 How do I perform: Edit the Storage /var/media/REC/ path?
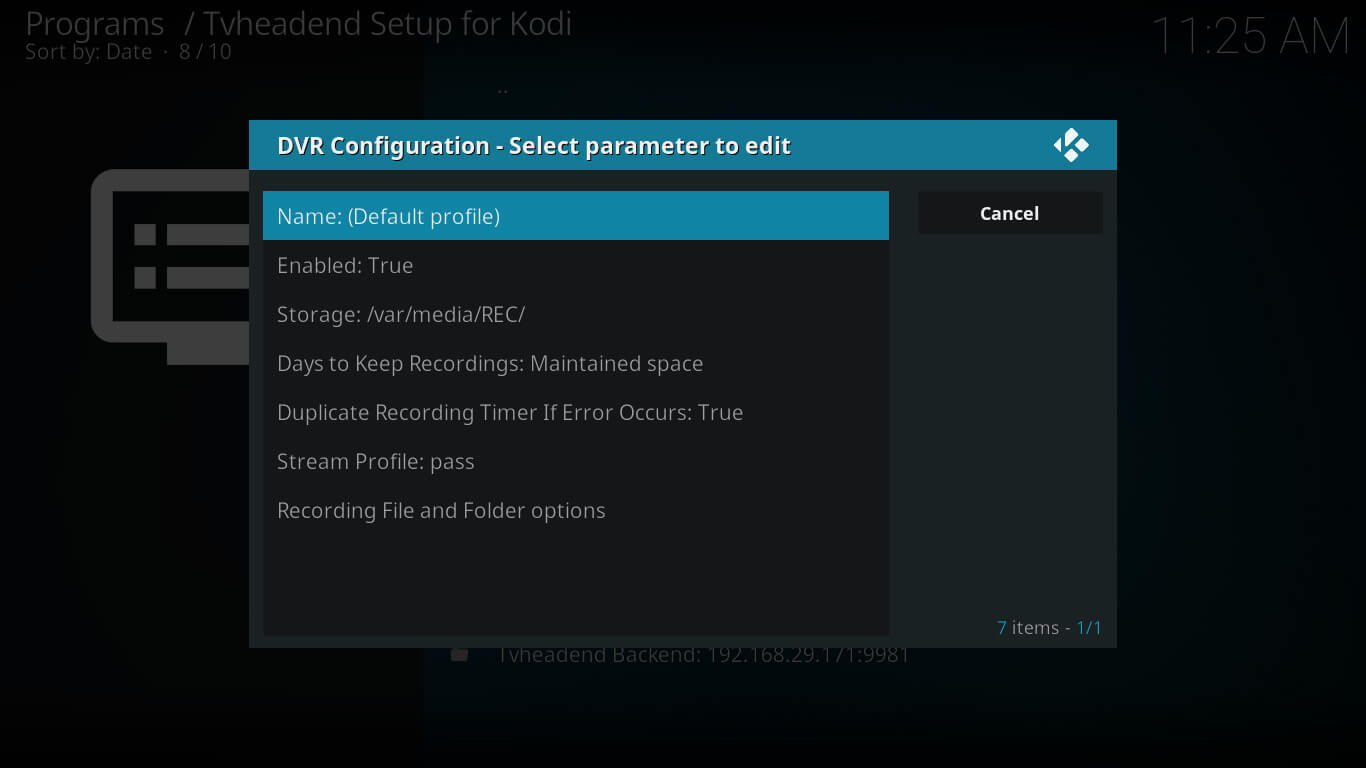point(575,314)
